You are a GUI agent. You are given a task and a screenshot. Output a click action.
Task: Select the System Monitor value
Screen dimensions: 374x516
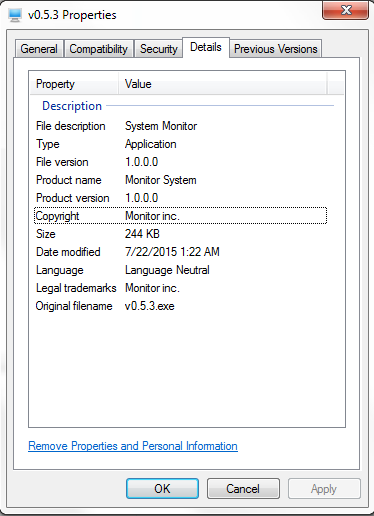coord(161,126)
